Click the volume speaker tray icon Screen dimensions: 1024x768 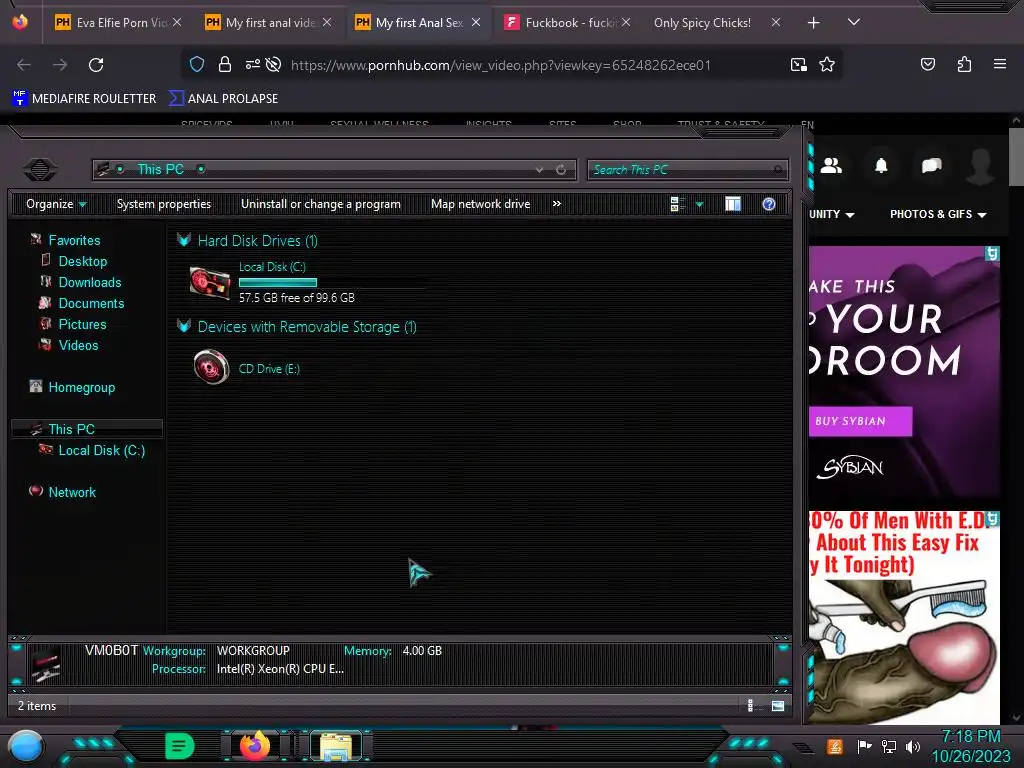(x=912, y=746)
